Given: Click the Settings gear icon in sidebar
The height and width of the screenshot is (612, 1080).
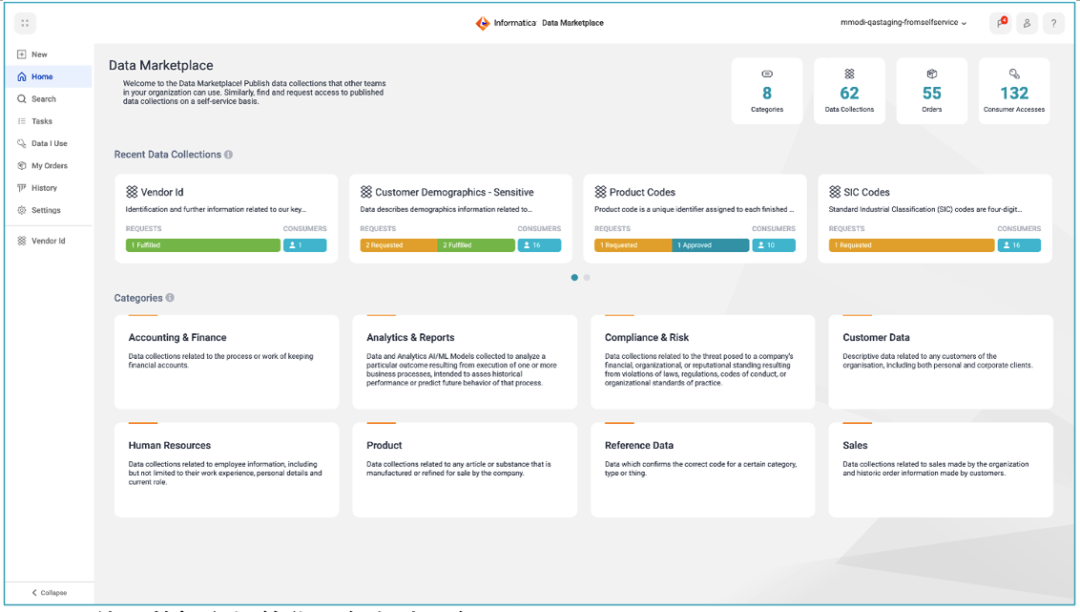Looking at the screenshot, I should tap(21, 211).
